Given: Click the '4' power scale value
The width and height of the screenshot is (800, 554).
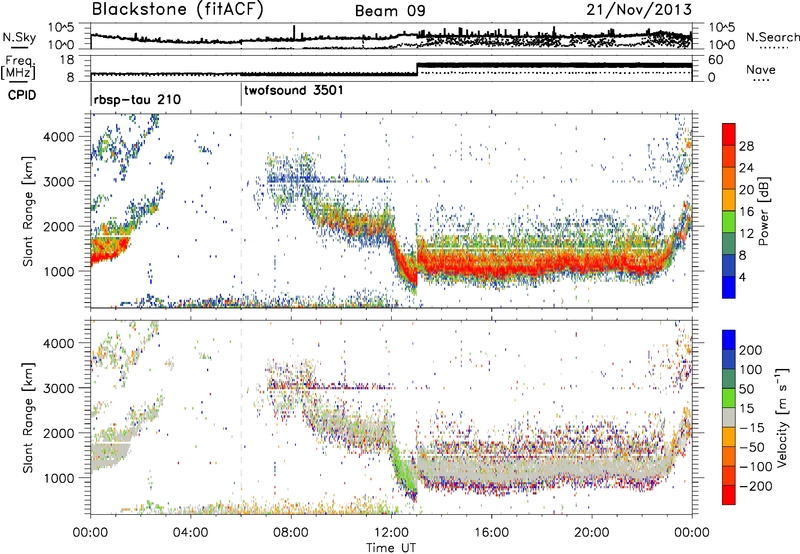Looking at the screenshot, I should [x=742, y=278].
